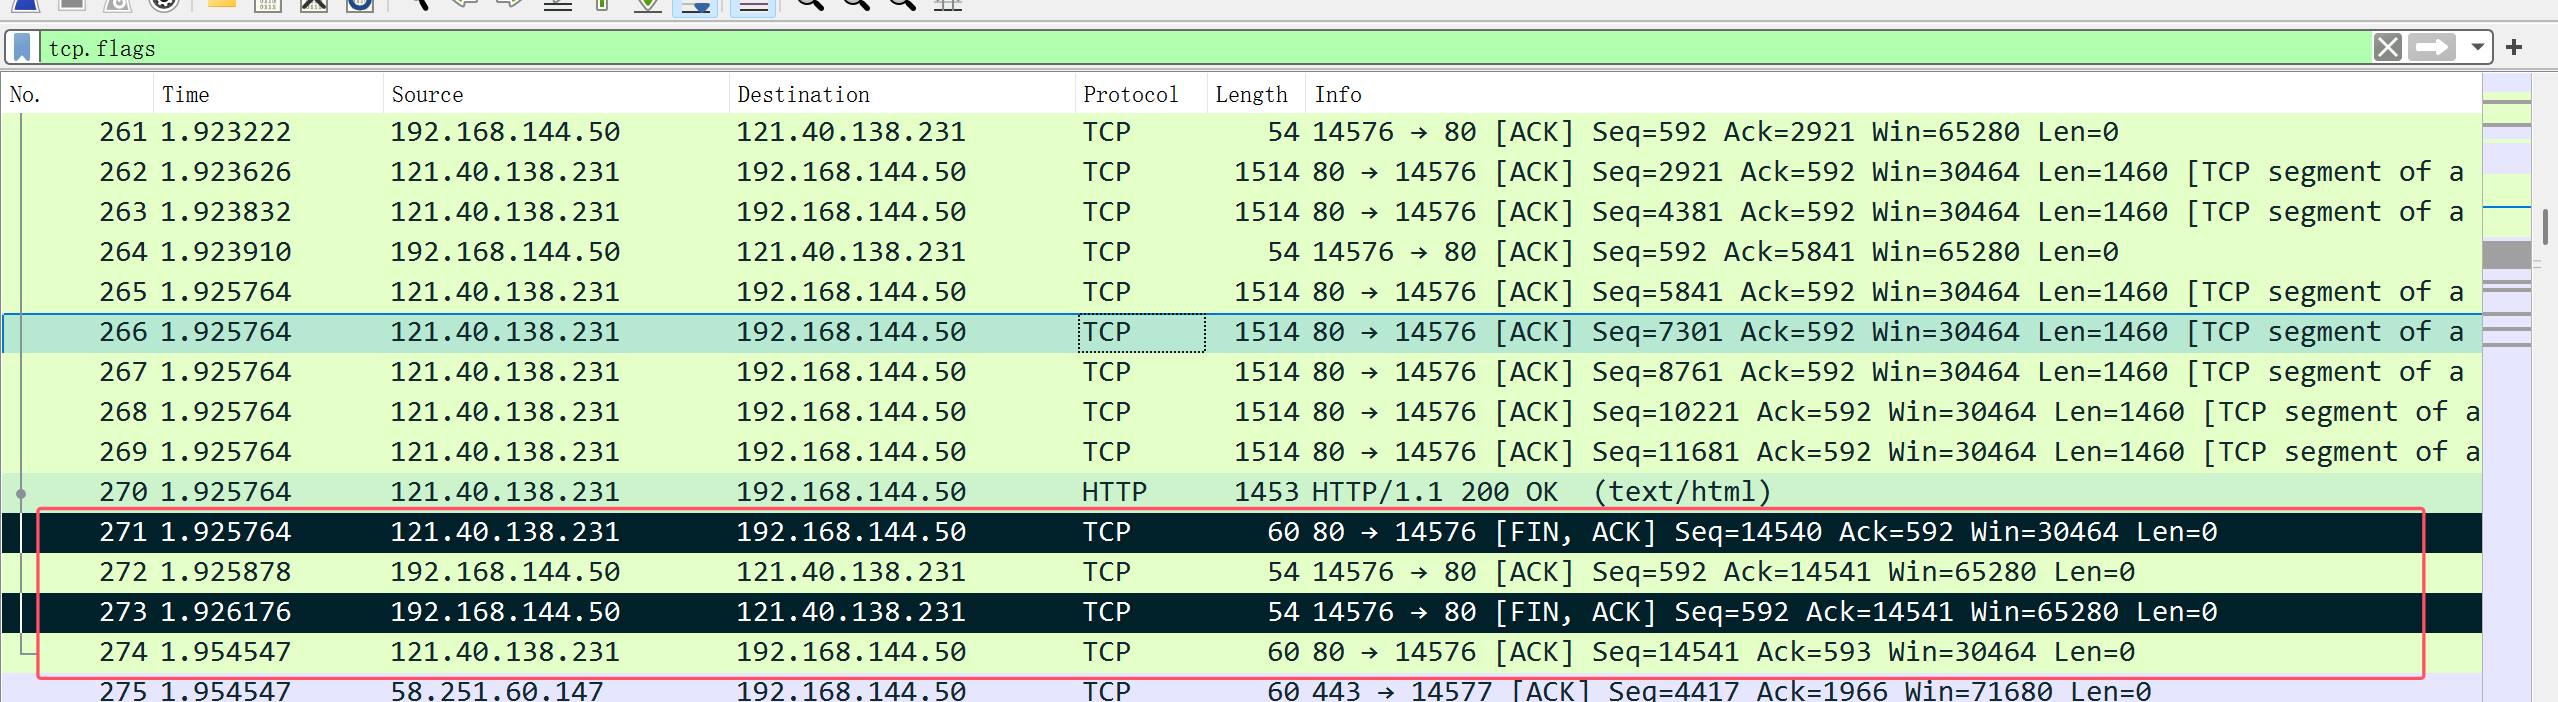Select packet 262 with Seq=2921
The height and width of the screenshot is (702, 2558).
(1241, 172)
